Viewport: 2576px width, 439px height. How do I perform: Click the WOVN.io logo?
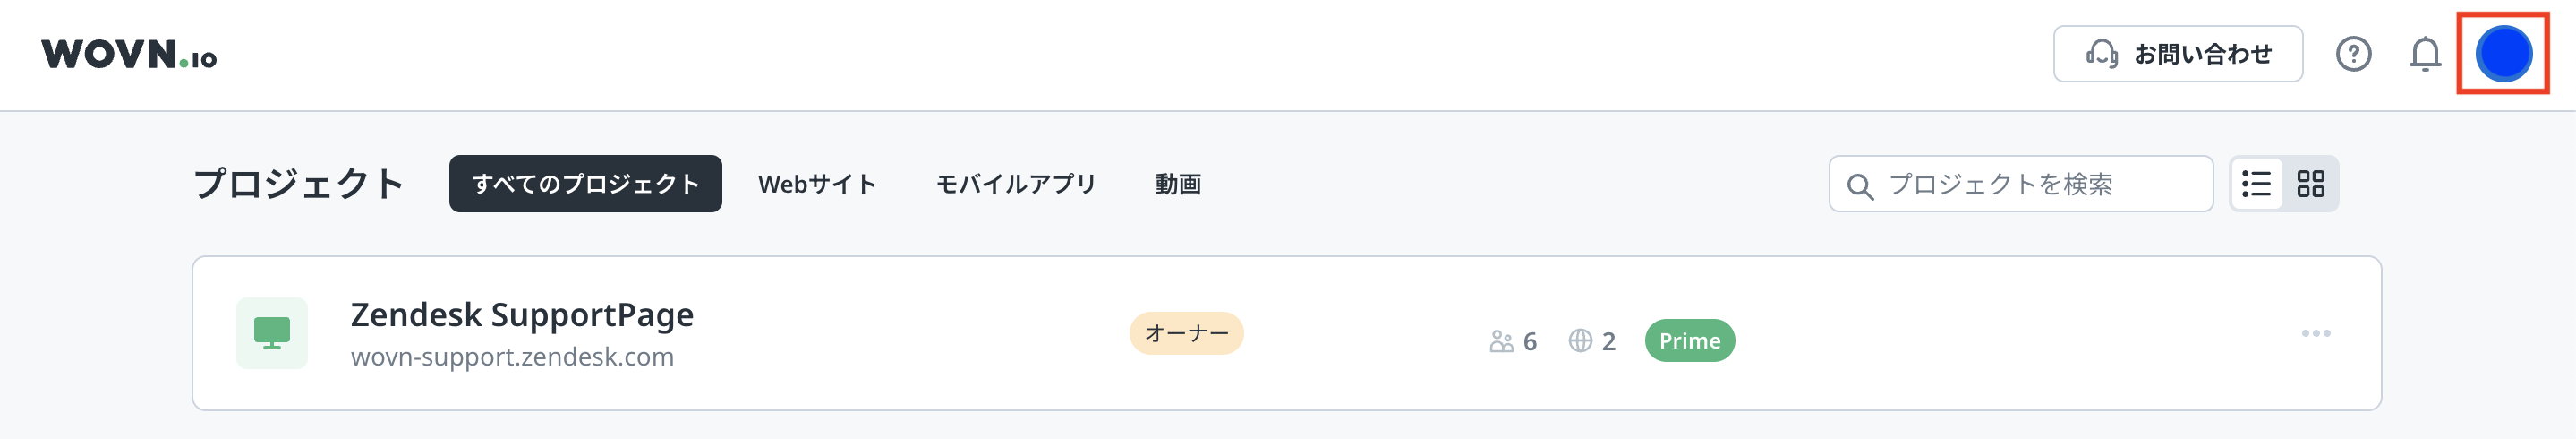click(129, 55)
